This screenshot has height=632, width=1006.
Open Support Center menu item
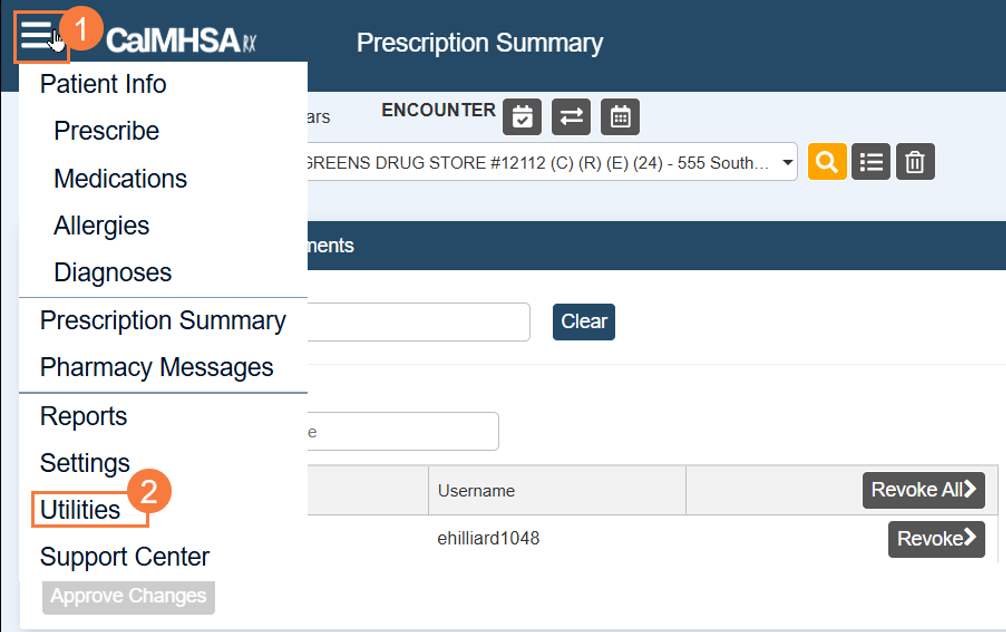point(124,556)
